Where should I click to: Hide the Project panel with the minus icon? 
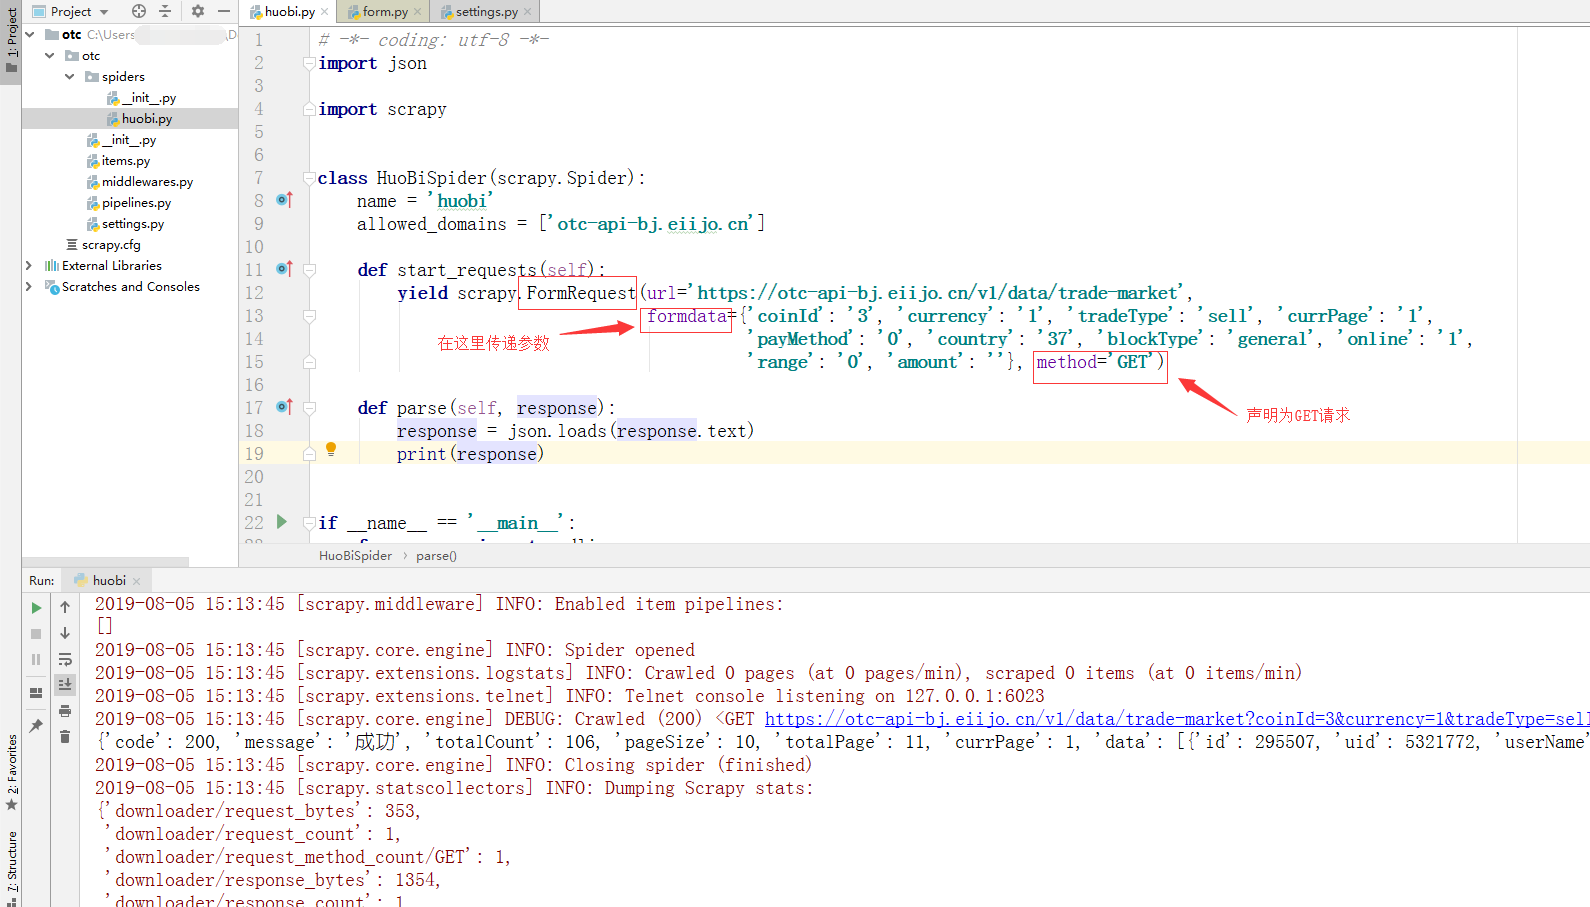click(224, 11)
